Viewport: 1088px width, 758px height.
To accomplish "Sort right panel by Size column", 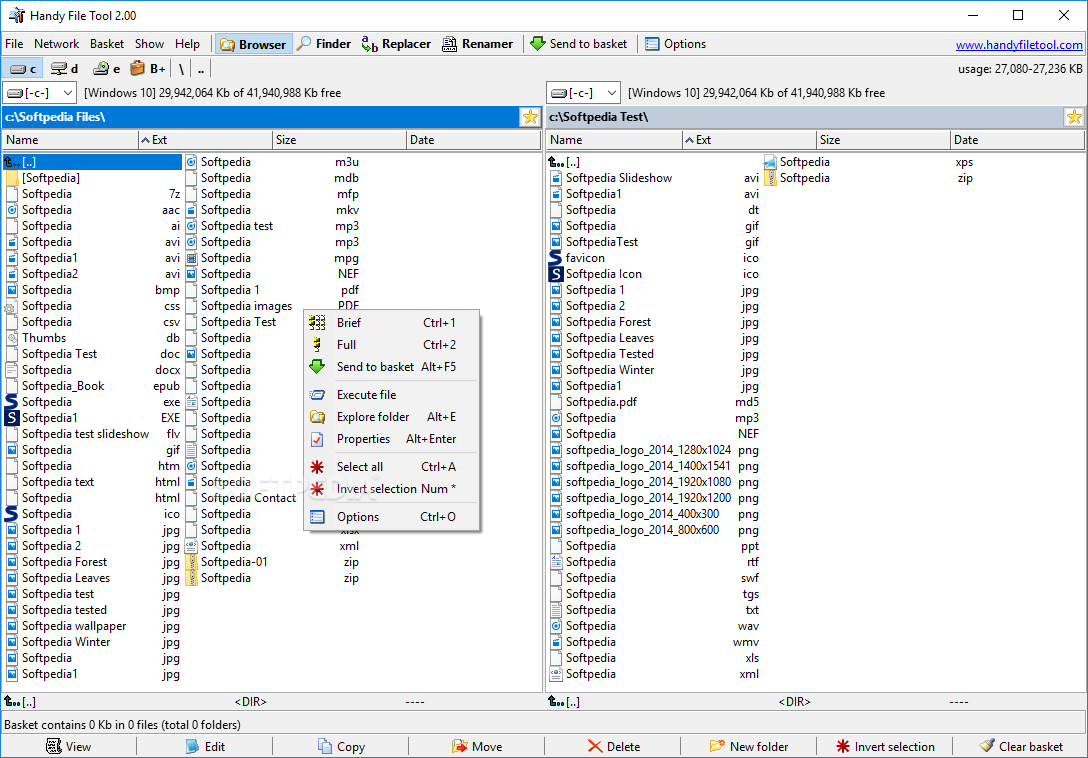I will point(884,140).
